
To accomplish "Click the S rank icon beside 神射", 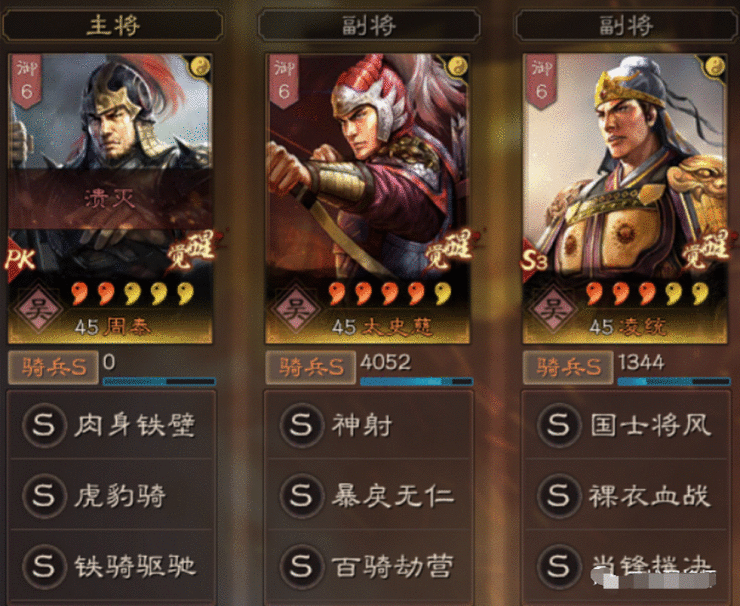I will [x=301, y=425].
